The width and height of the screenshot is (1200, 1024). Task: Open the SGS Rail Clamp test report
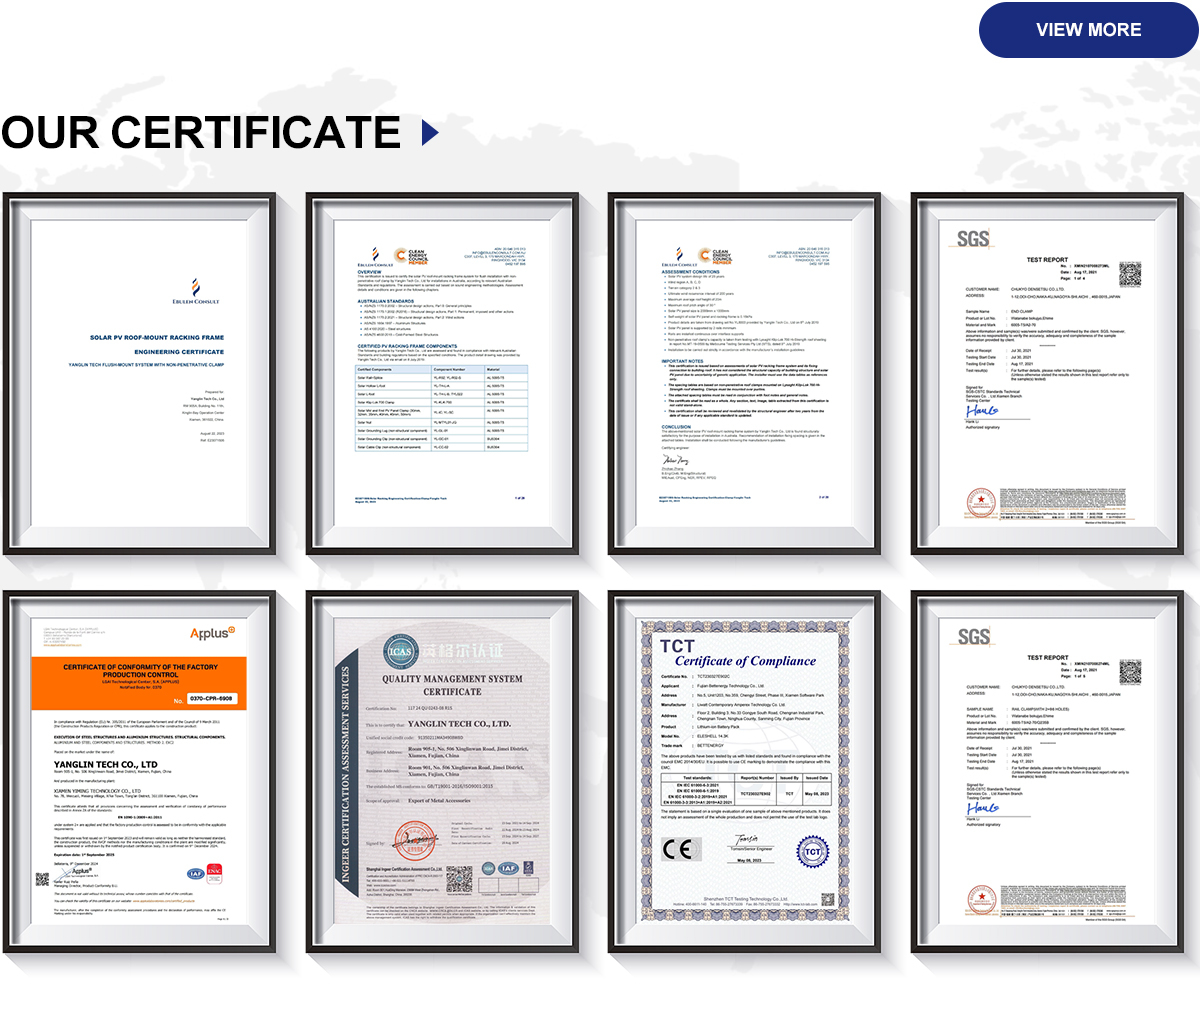tap(1047, 771)
